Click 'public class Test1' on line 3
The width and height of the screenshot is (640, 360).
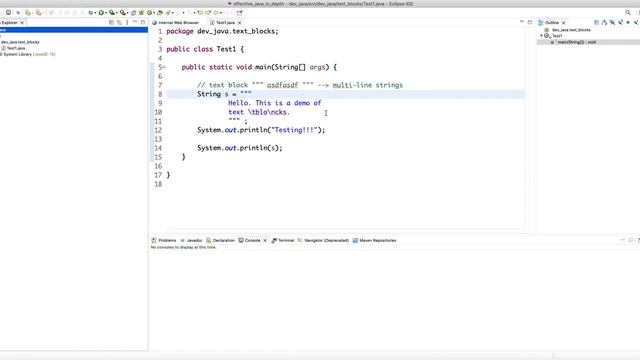point(205,49)
